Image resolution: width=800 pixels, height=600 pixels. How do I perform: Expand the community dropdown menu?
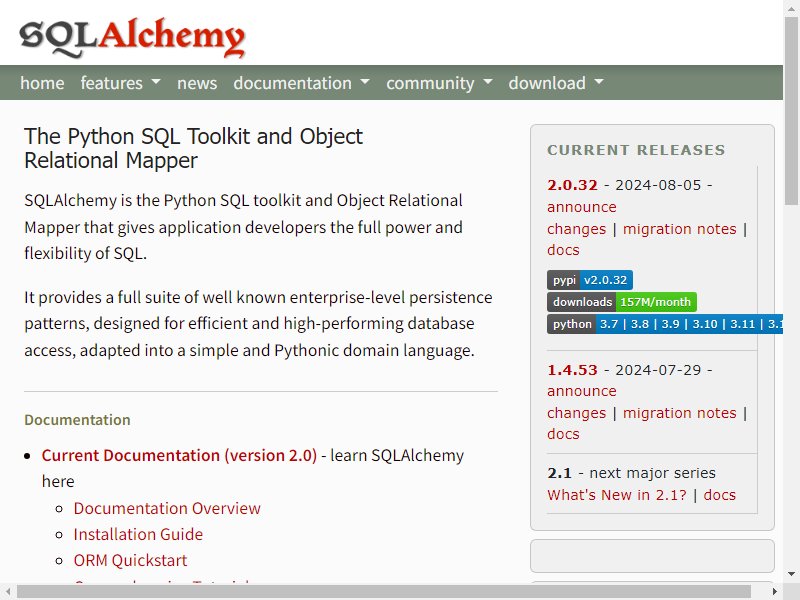point(439,83)
